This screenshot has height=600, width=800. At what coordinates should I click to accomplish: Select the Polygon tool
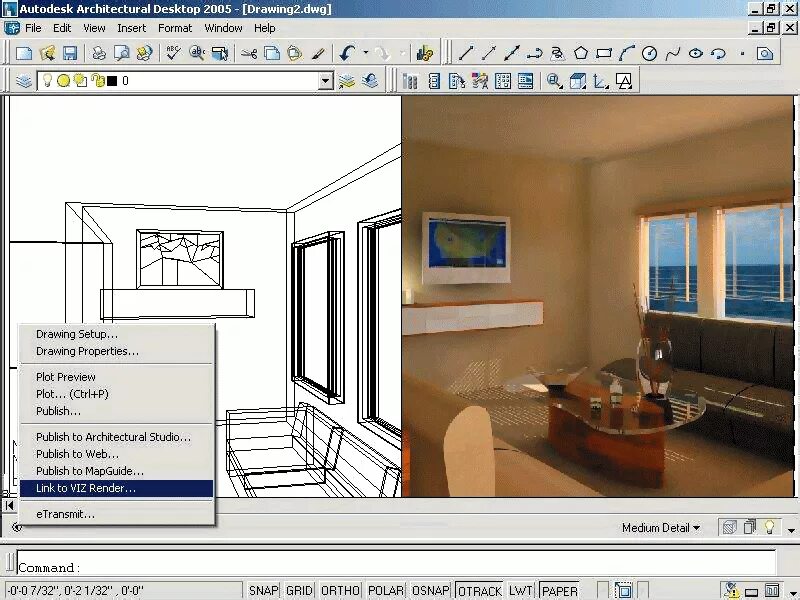(581, 53)
